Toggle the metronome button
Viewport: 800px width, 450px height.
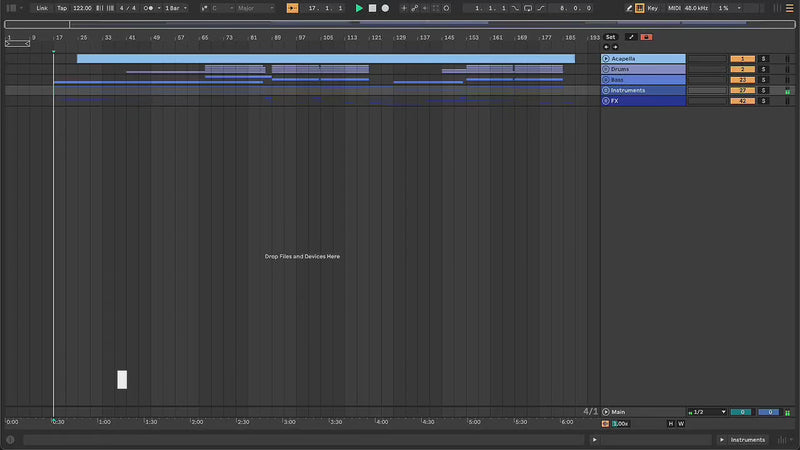point(150,8)
